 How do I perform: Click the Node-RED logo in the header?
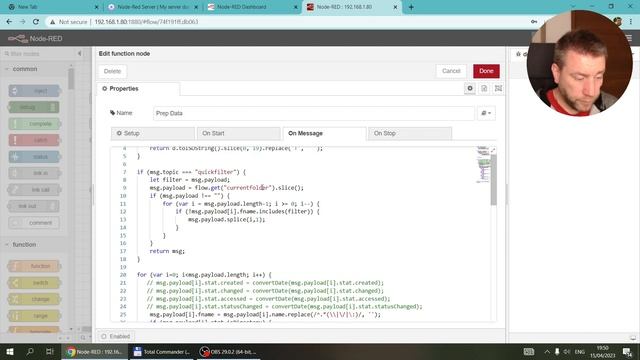pos(35,38)
